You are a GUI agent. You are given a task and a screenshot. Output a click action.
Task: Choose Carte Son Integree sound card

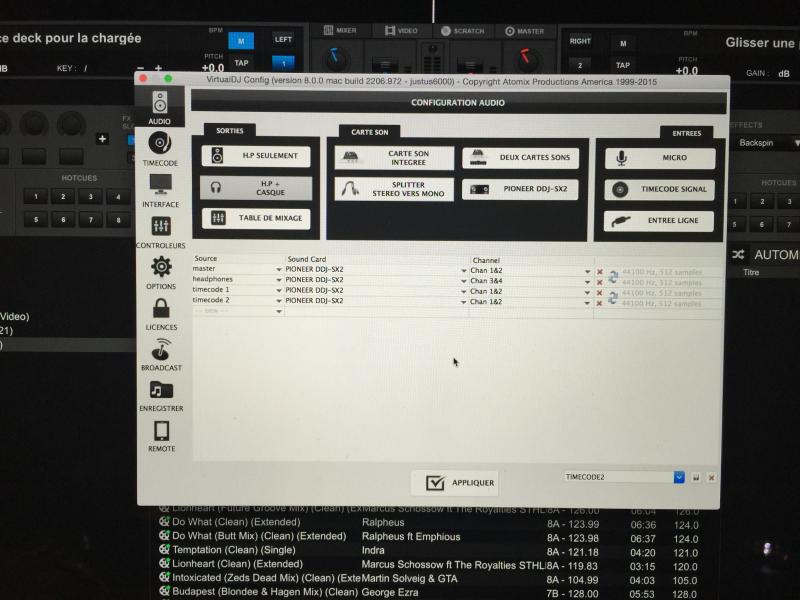coord(394,158)
